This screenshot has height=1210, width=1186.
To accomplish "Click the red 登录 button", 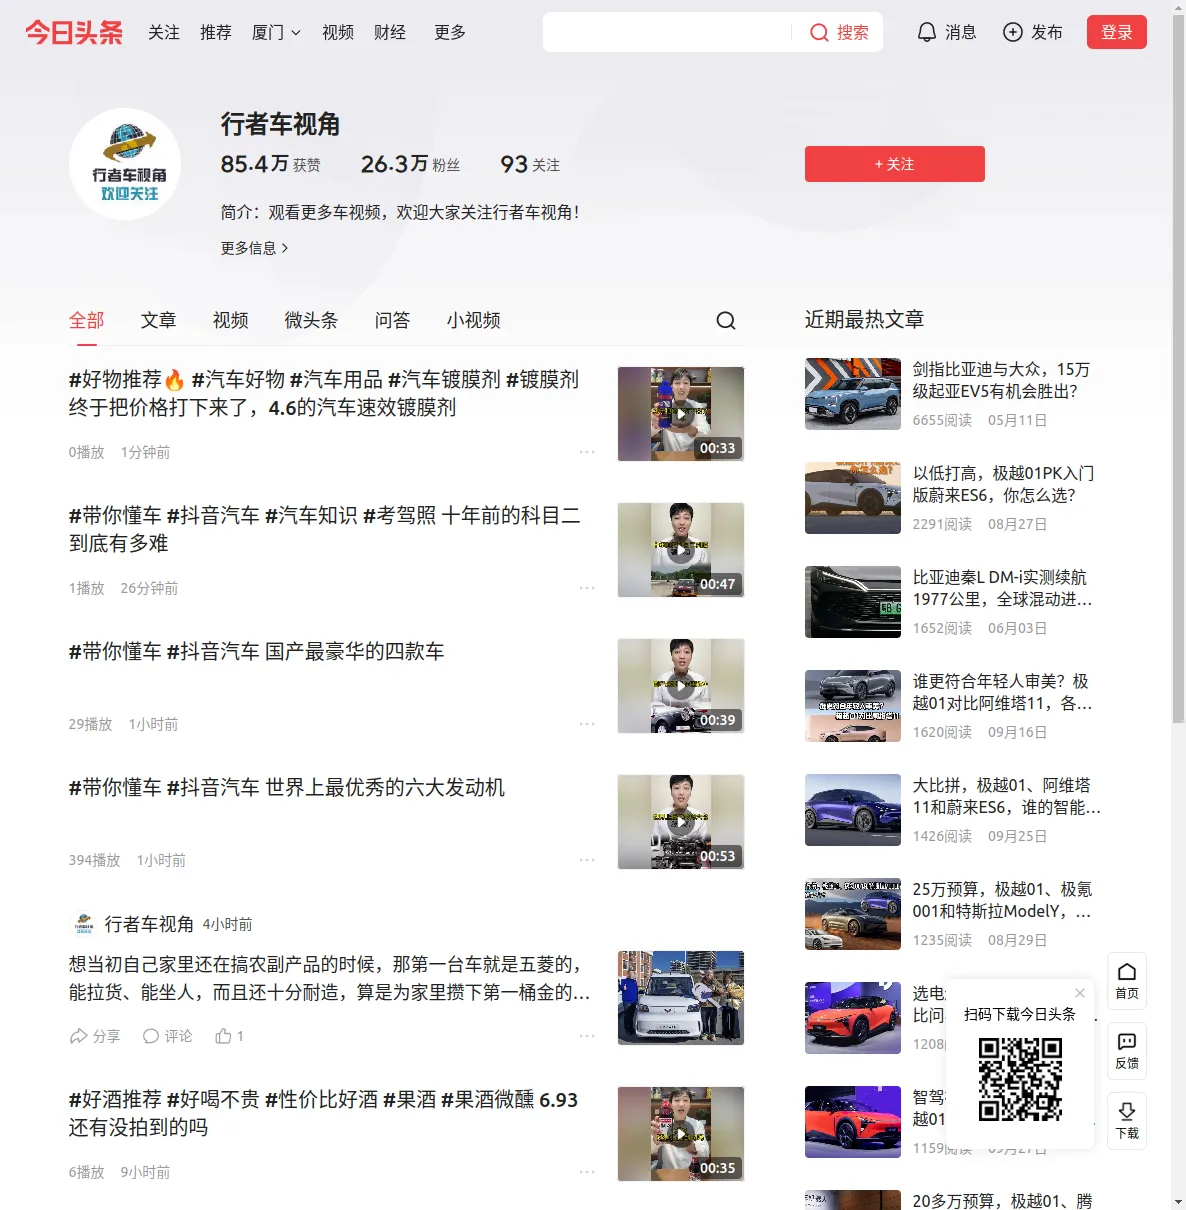I will pos(1117,32).
